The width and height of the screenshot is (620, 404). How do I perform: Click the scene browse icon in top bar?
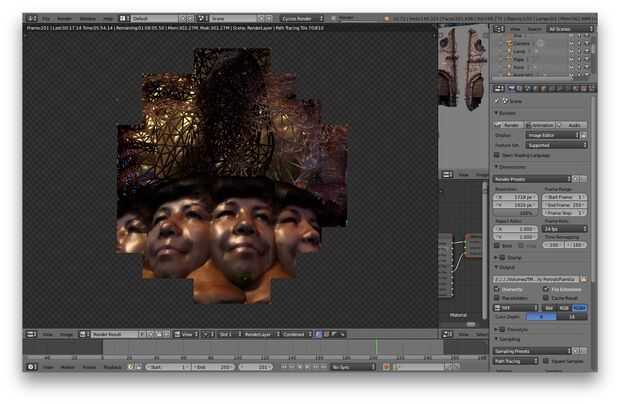click(203, 18)
